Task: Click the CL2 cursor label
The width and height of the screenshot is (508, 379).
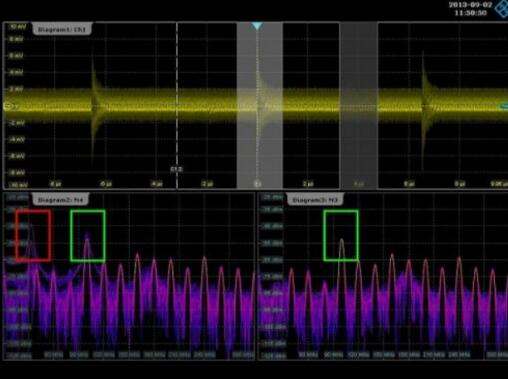Action: [x=176, y=169]
